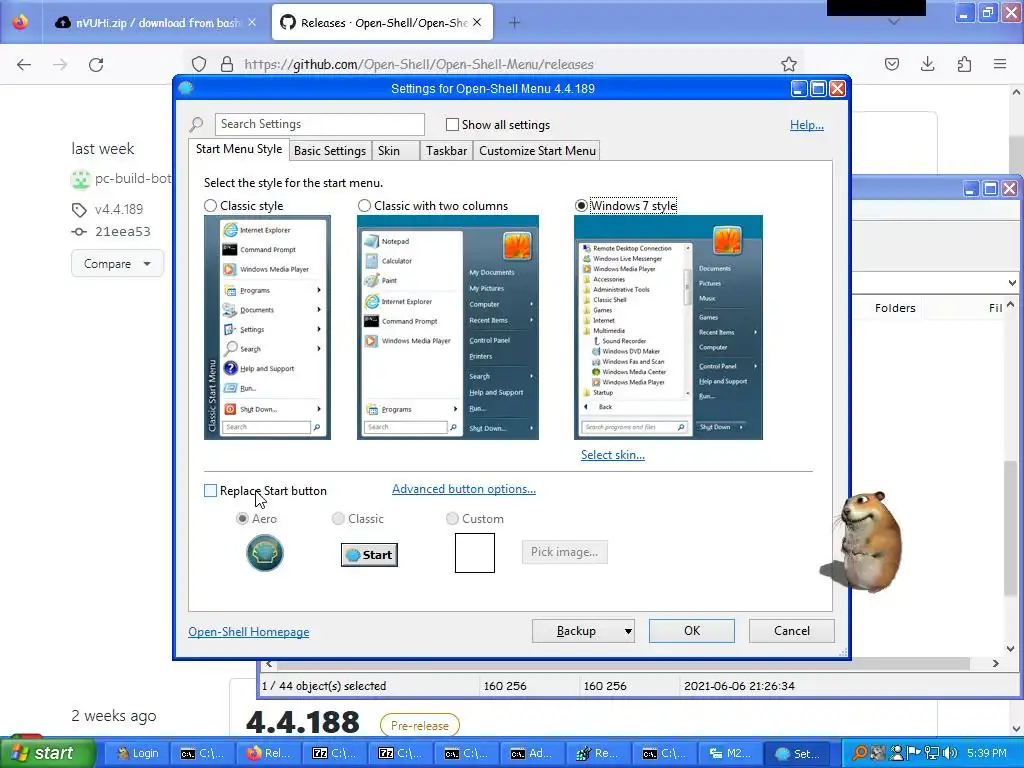
Task: Click the Windows 7 style preview thumbnail
Action: tap(668, 327)
